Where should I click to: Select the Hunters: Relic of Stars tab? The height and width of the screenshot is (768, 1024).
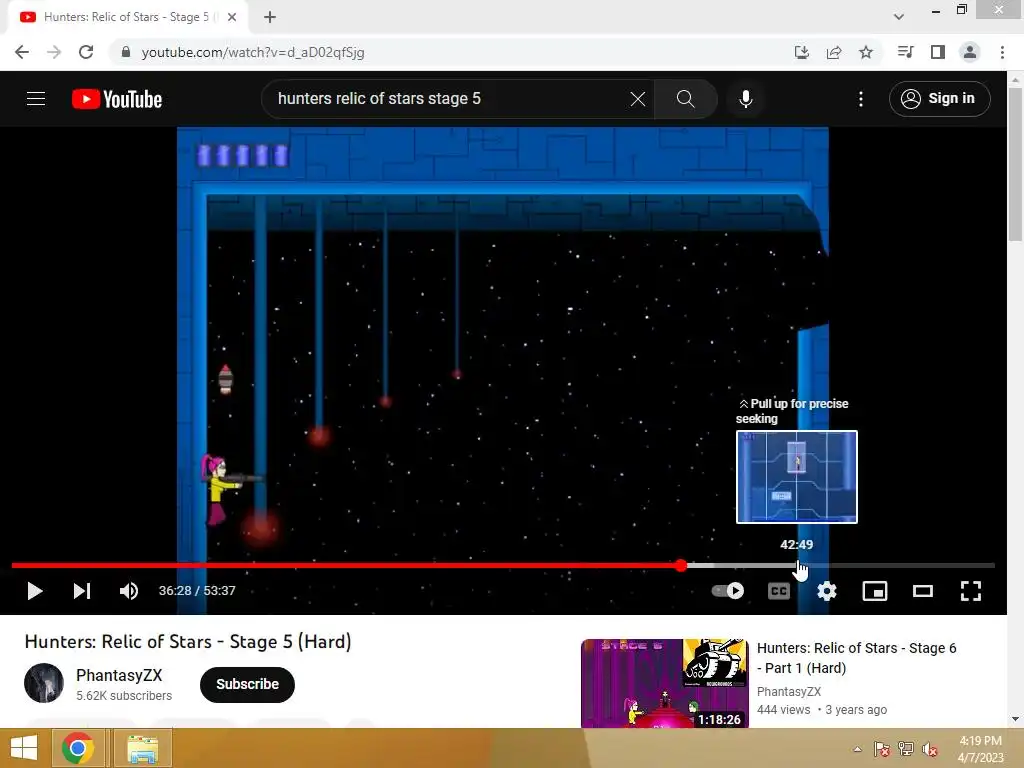[x=127, y=17]
